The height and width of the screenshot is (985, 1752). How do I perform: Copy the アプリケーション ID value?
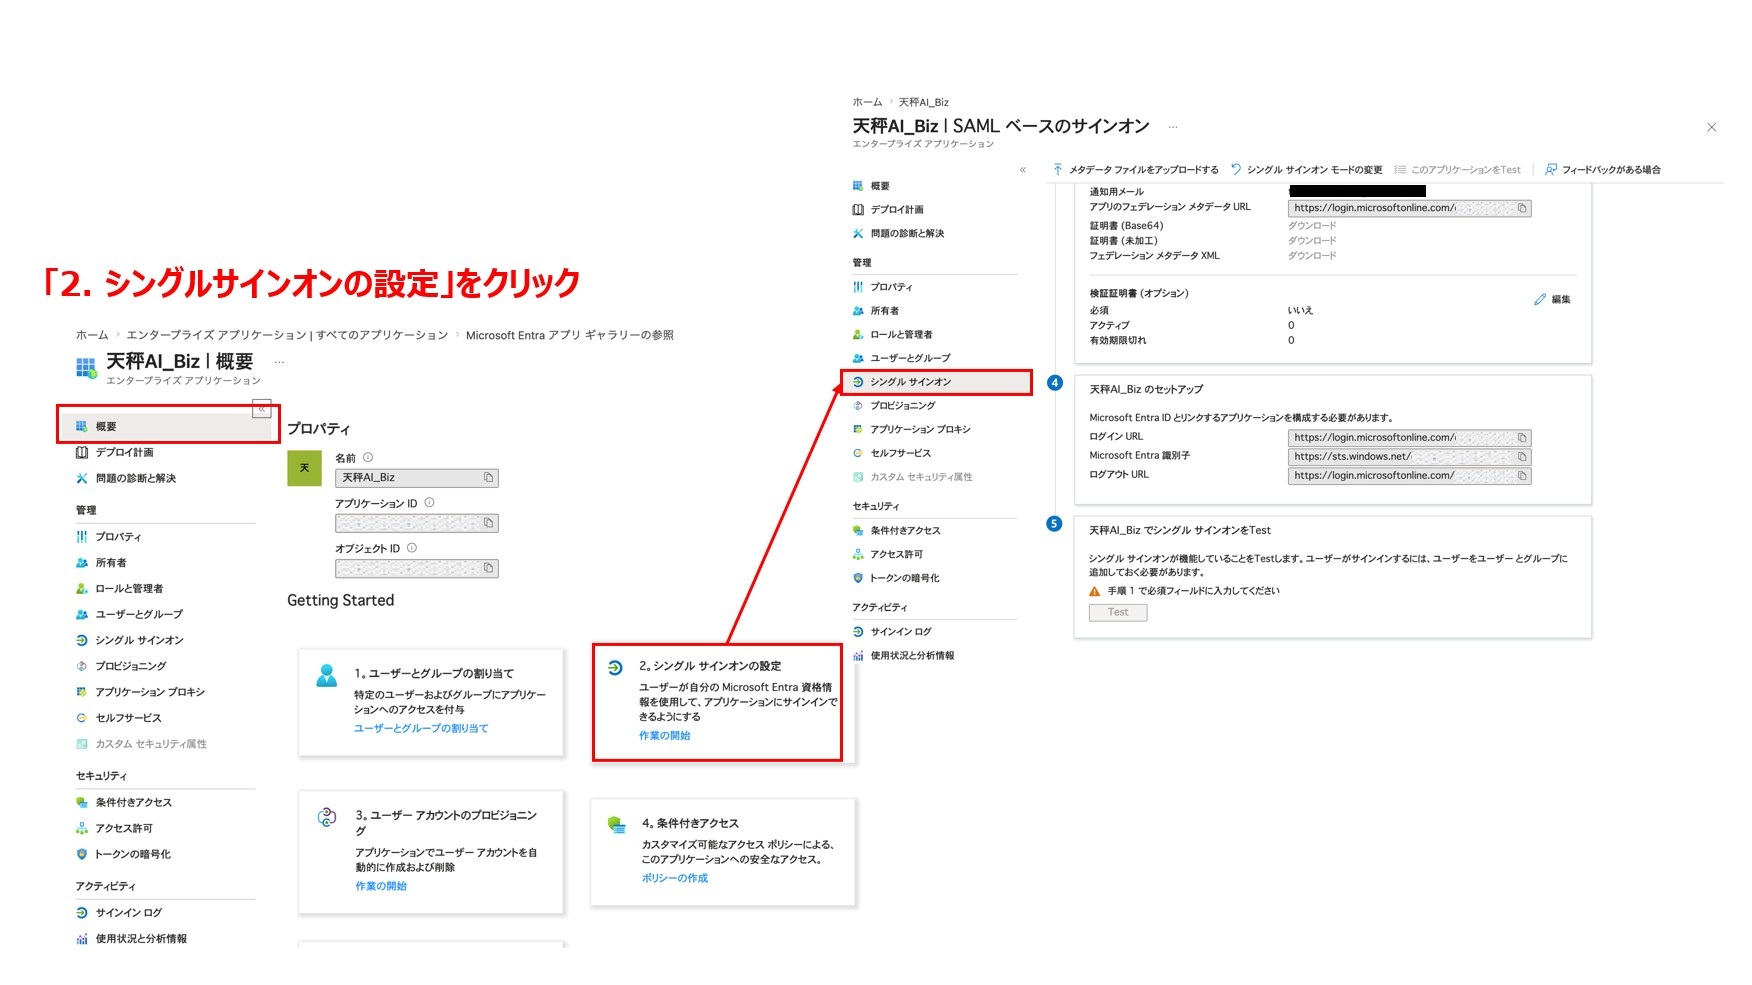(488, 523)
